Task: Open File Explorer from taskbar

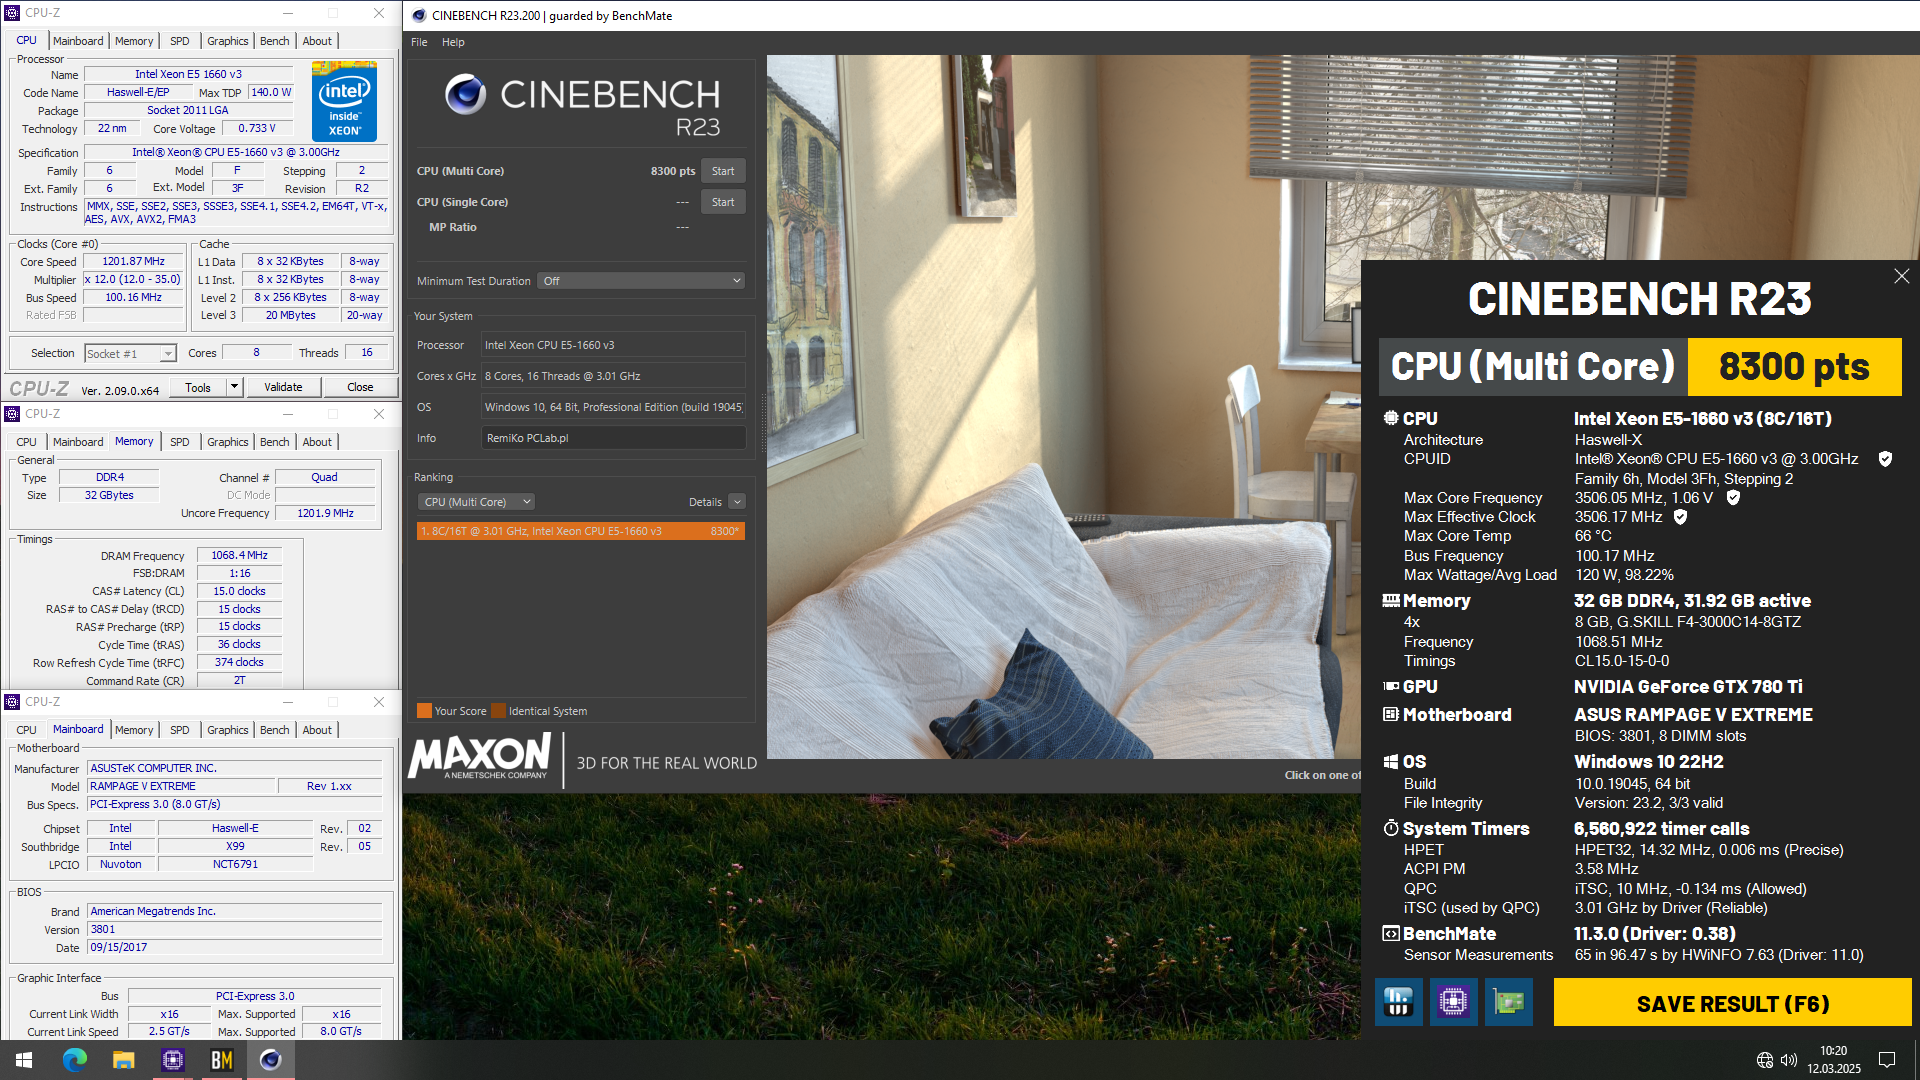Action: (123, 1060)
